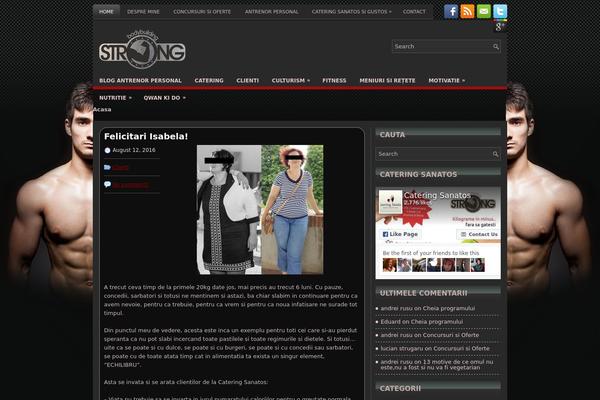This screenshot has width=600, height=400.
Task: Open the Felicitari Isabela! post title
Action: click(146, 136)
